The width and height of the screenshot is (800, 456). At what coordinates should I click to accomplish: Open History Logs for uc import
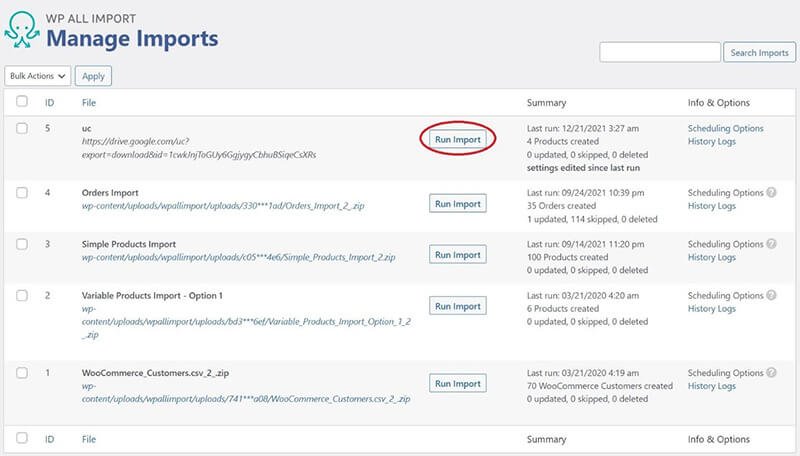tap(712, 141)
